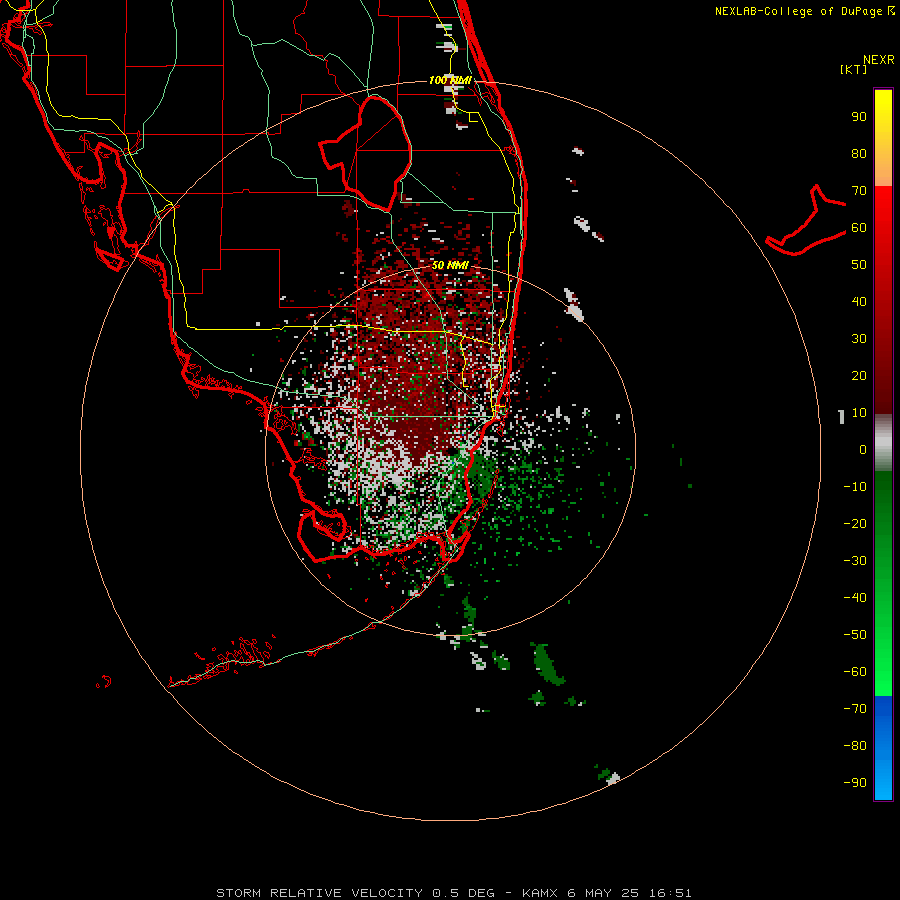This screenshot has width=900, height=900.
Task: Pick the yellow segment of the color bar
Action: click(x=883, y=138)
